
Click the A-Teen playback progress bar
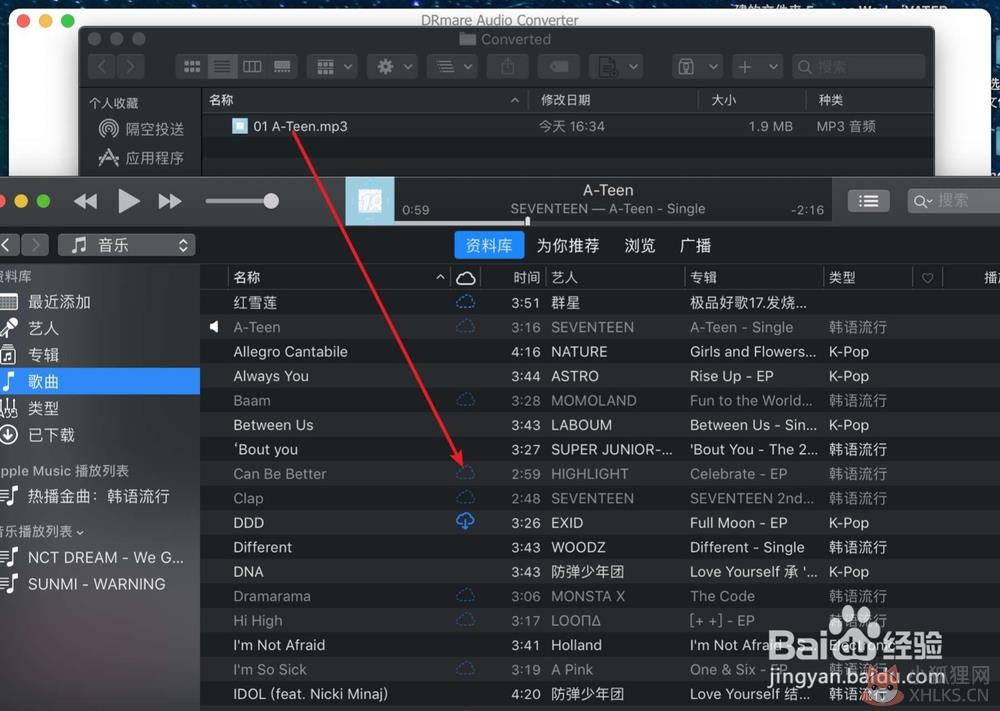pyautogui.click(x=613, y=222)
